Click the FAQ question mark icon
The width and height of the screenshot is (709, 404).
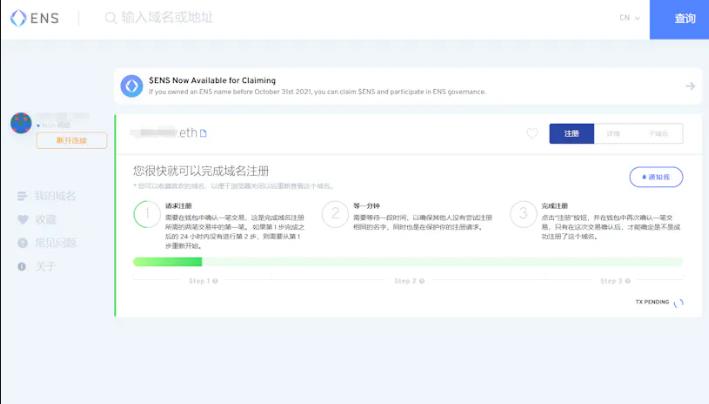23,243
